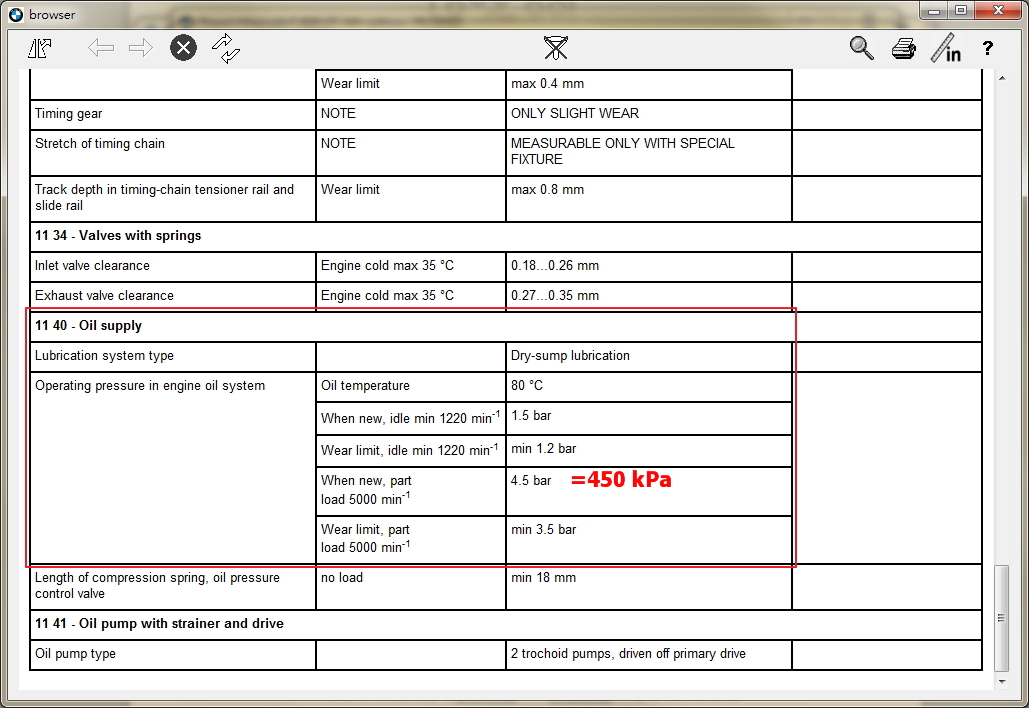Stop loading with the black X button

coord(183,48)
